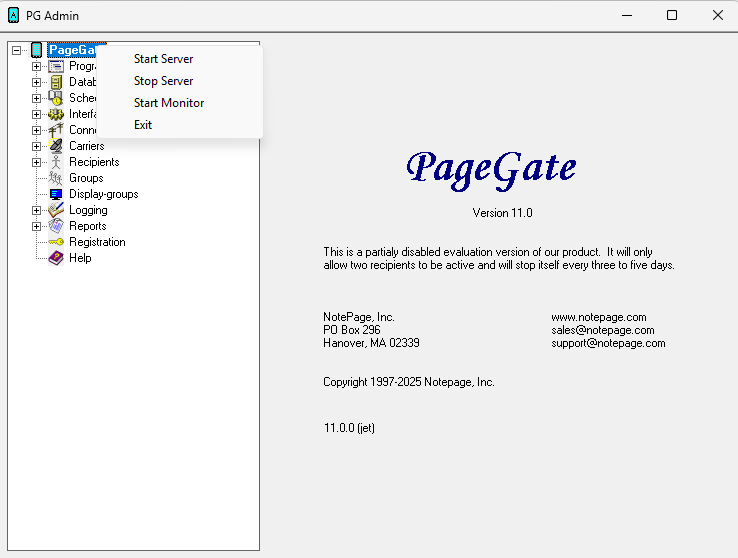This screenshot has height=558, width=738.
Task: Click the Help book icon
Action: (x=56, y=258)
